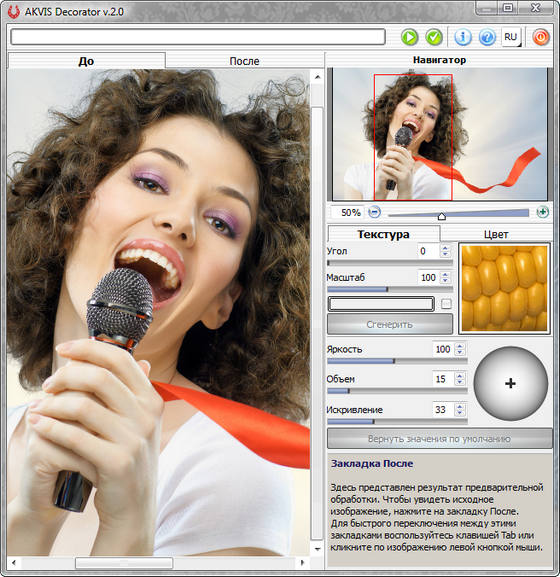The image size is (560, 577).
Task: Tick the small checkbox above Сгенерить button
Action: click(446, 304)
